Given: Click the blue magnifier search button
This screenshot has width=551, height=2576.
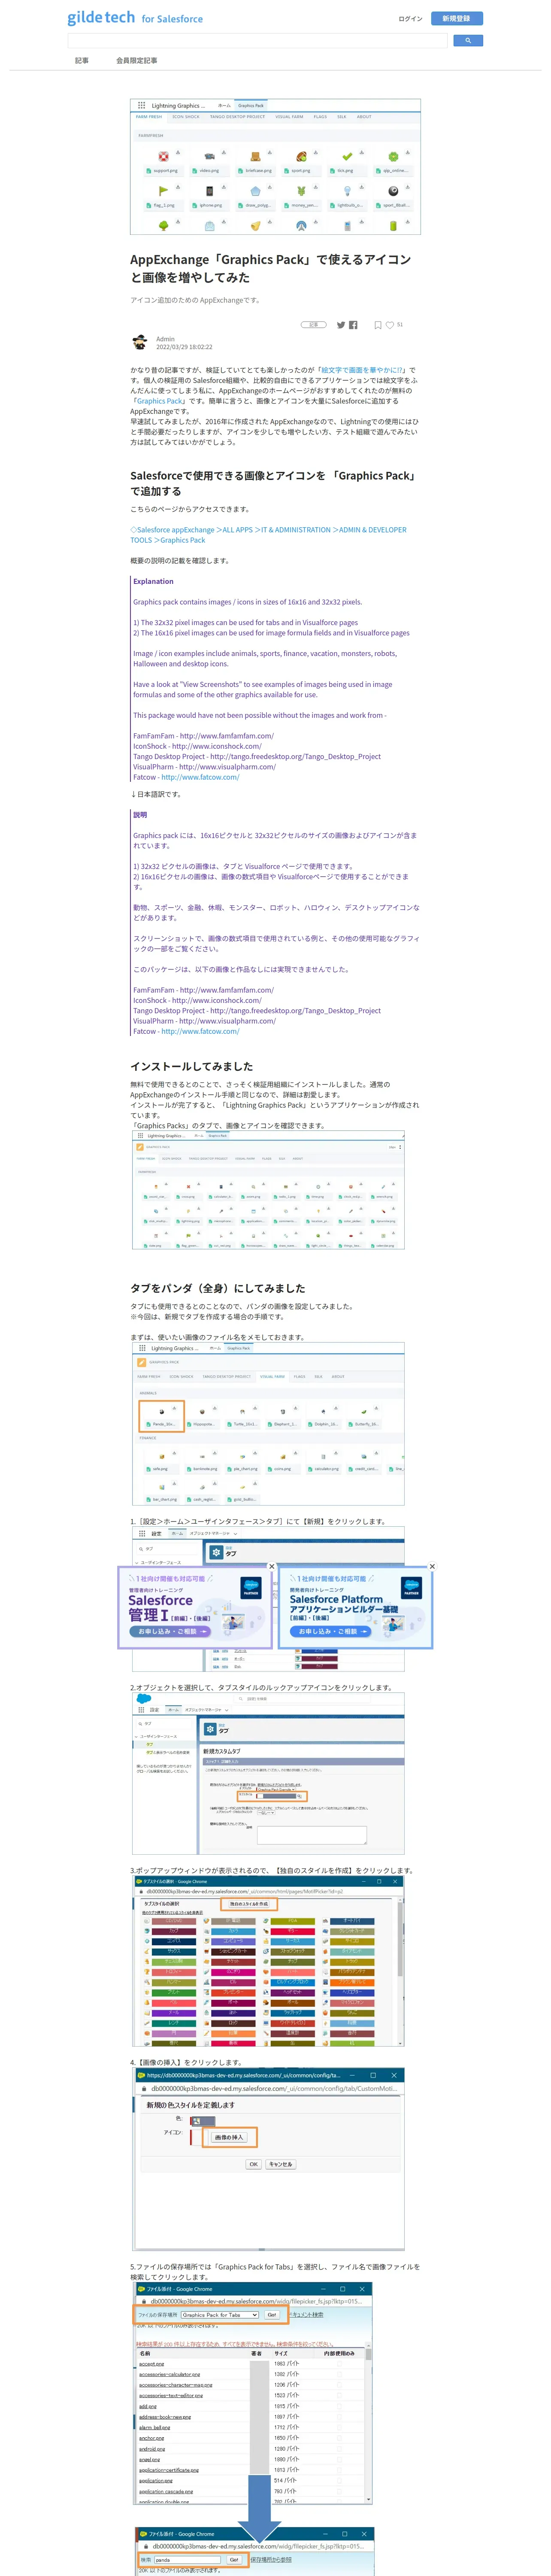Looking at the screenshot, I should 468,41.
